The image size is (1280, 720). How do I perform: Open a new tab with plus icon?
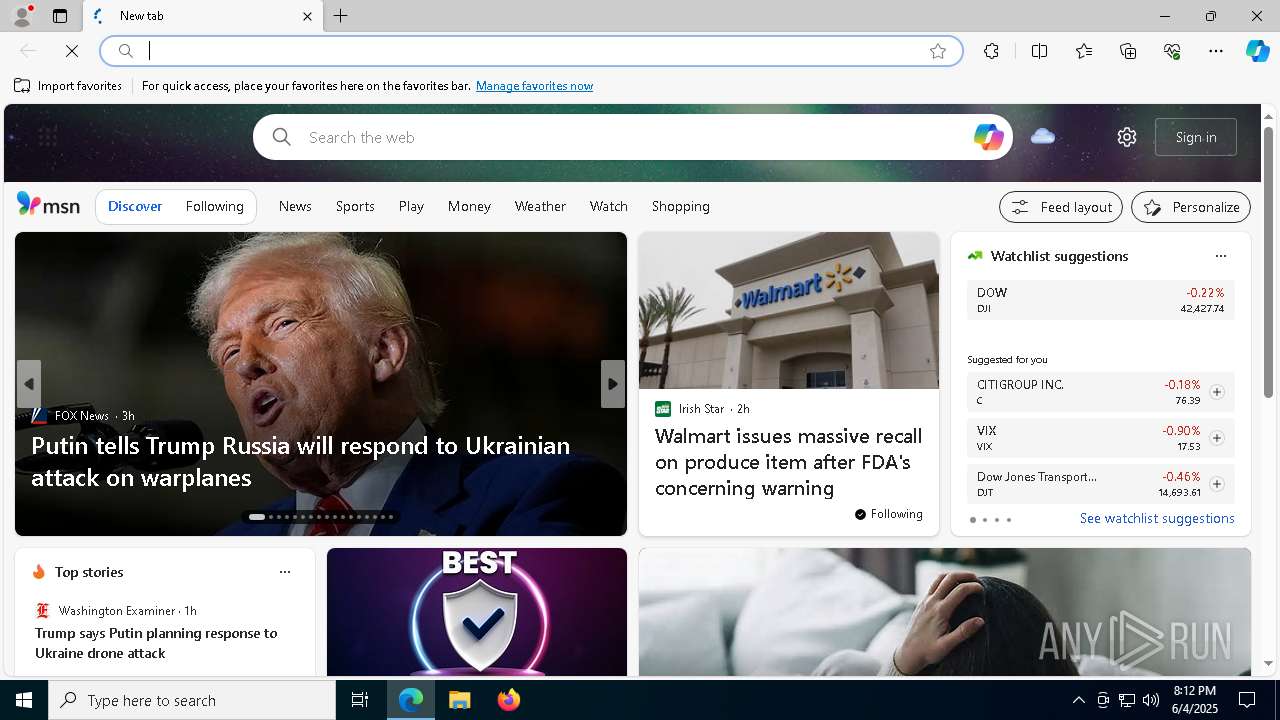[341, 16]
